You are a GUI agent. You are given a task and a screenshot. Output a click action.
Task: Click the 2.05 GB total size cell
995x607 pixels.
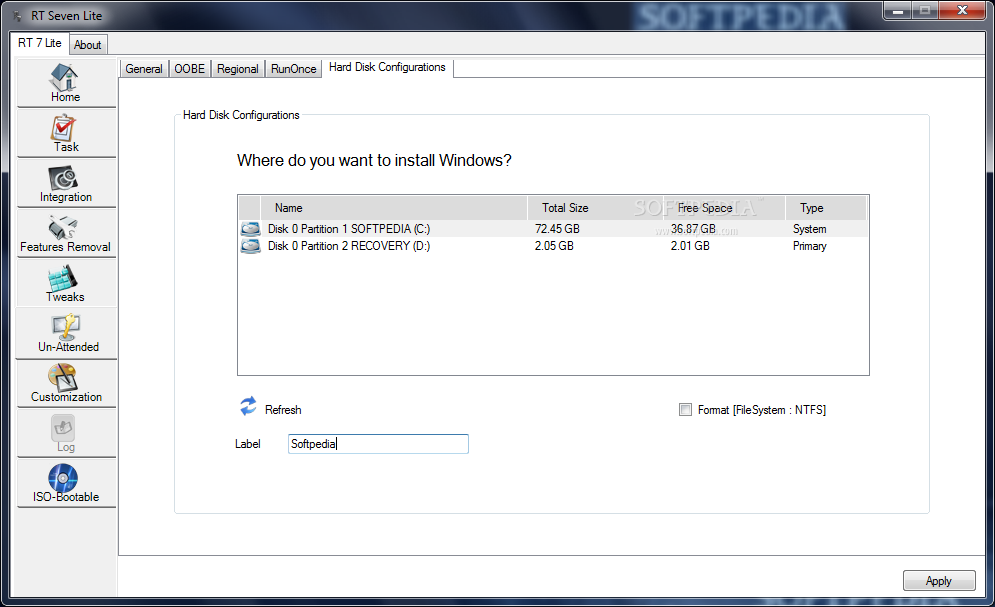tap(554, 246)
